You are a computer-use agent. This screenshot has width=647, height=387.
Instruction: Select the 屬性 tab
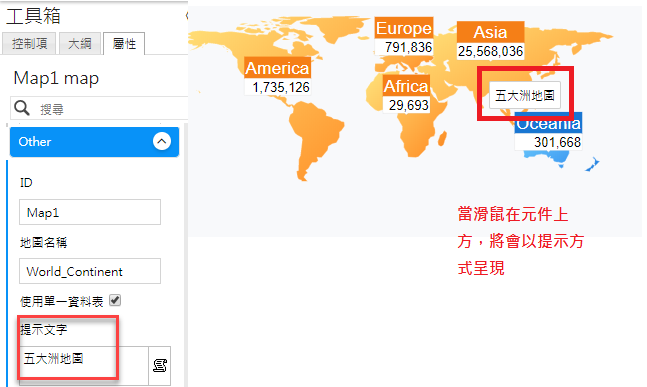[x=124, y=43]
